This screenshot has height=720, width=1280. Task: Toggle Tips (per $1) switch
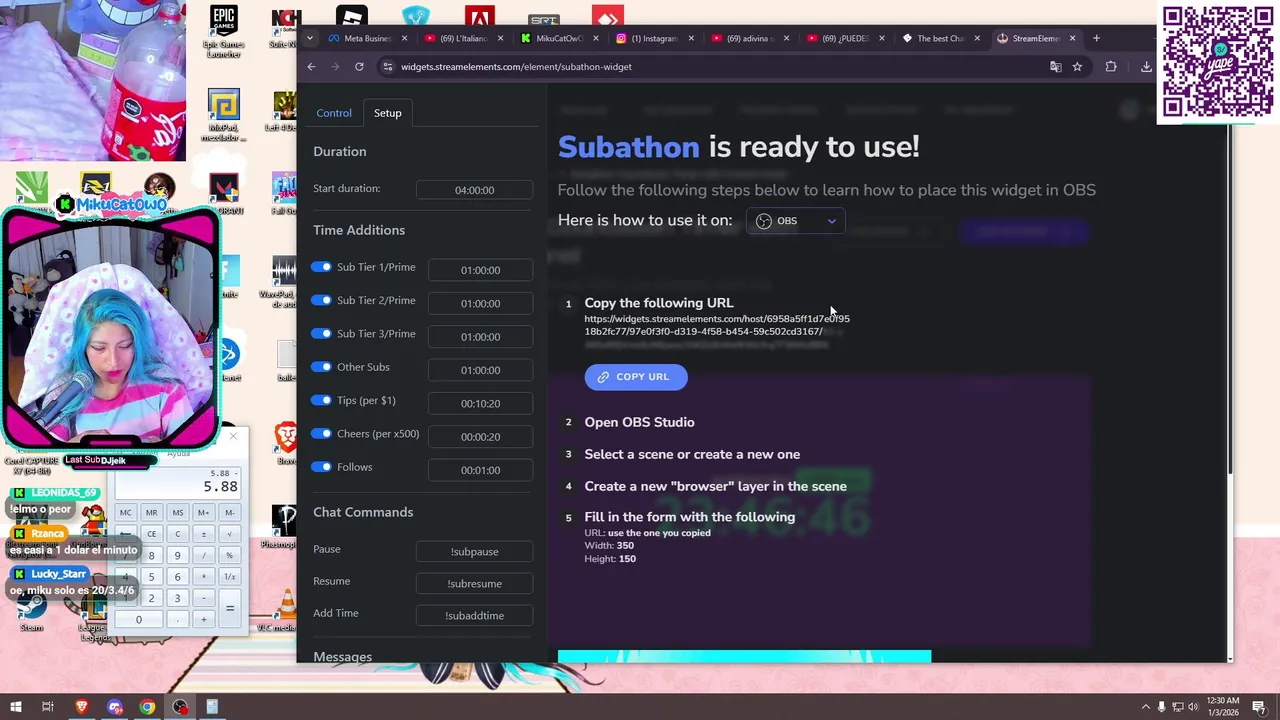[x=321, y=400]
